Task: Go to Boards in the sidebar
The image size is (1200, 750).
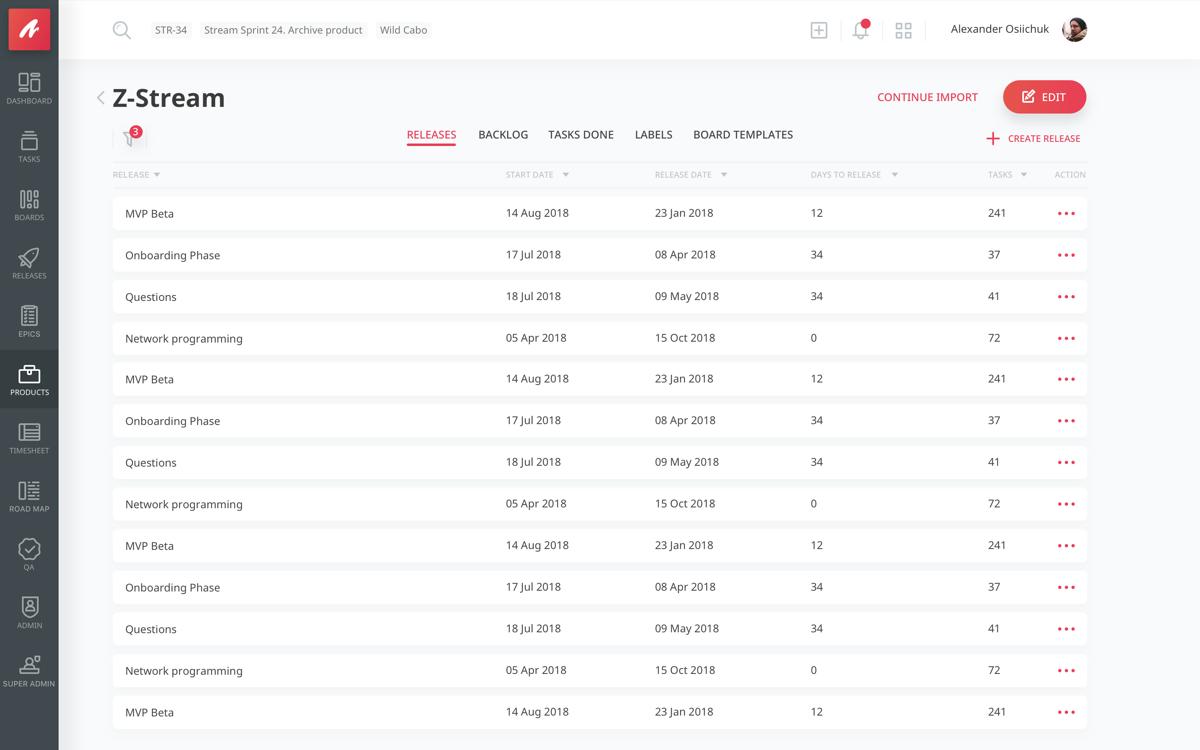Action: (x=29, y=205)
